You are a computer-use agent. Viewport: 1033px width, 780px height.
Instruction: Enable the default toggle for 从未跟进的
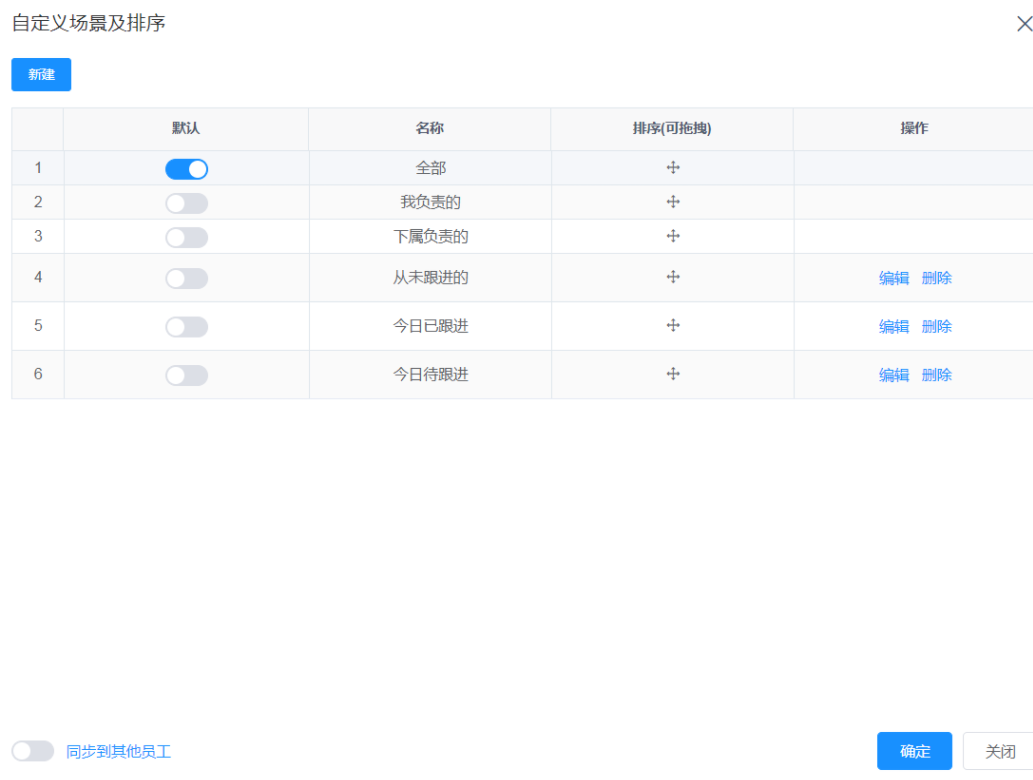click(186, 277)
